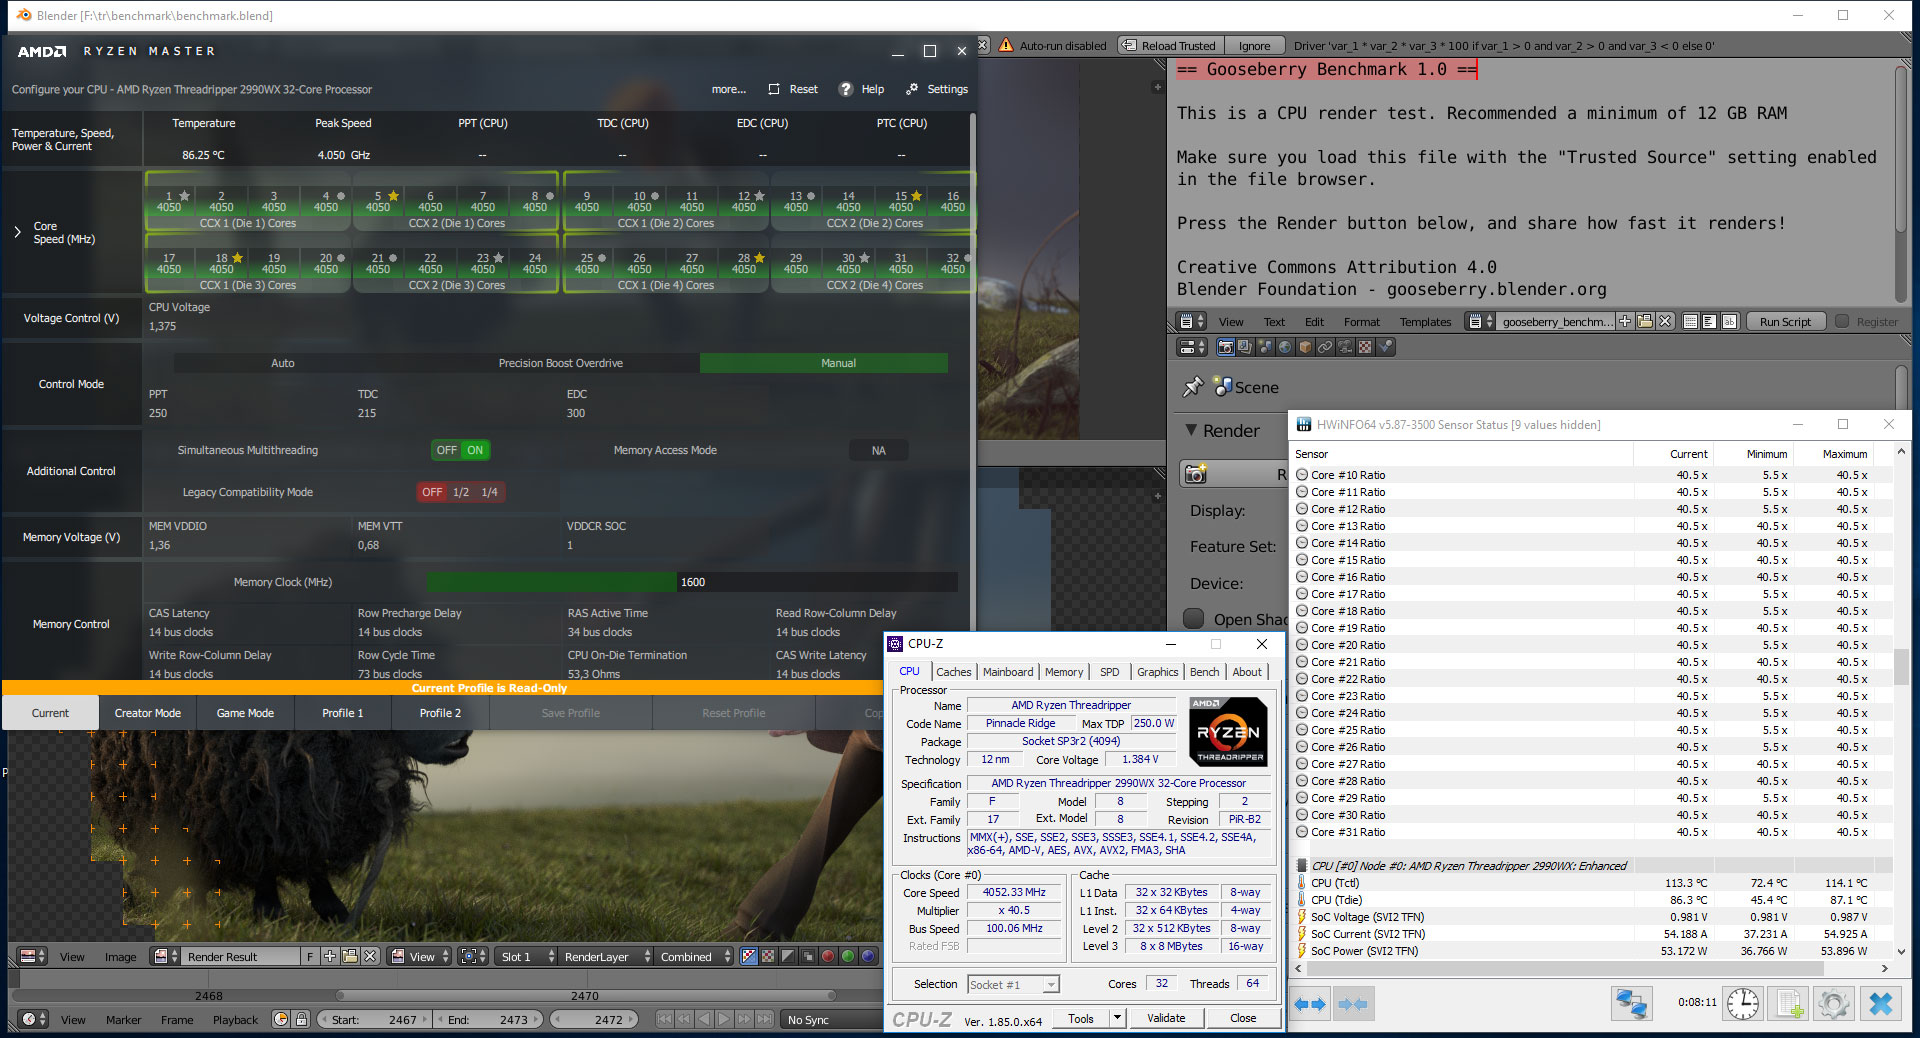This screenshot has height=1038, width=1920.
Task: Turn Simultaneous Multithreading ON
Action: point(475,450)
